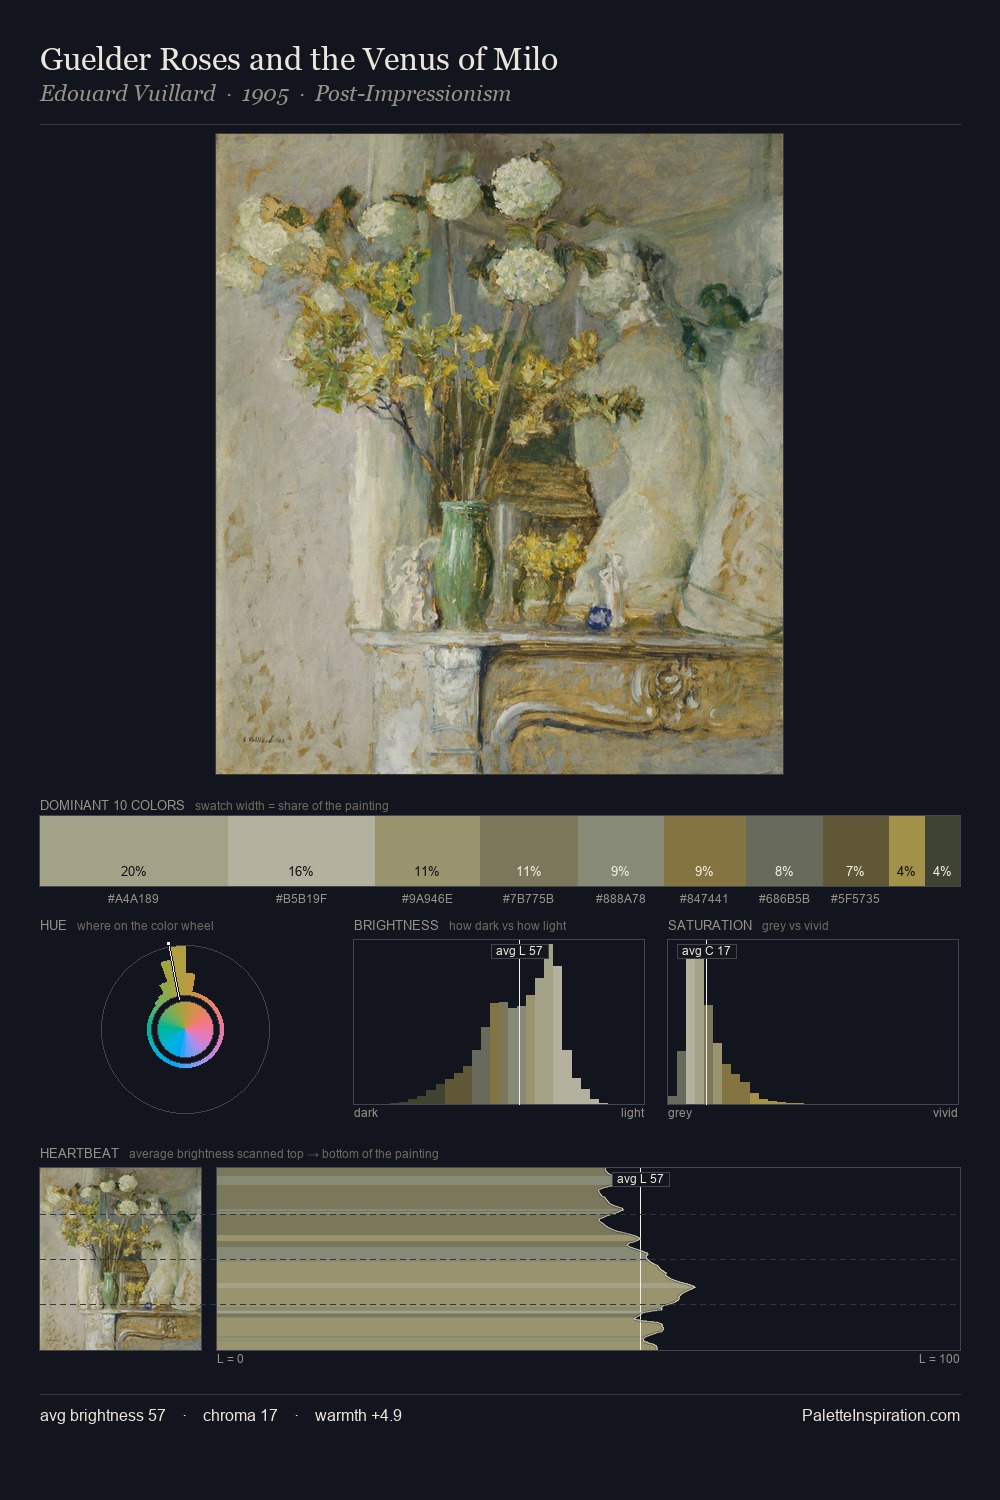Image resolution: width=1000 pixels, height=1500 pixels.
Task: Click the heartbeat brightness scan chart
Action: (x=588, y=1259)
